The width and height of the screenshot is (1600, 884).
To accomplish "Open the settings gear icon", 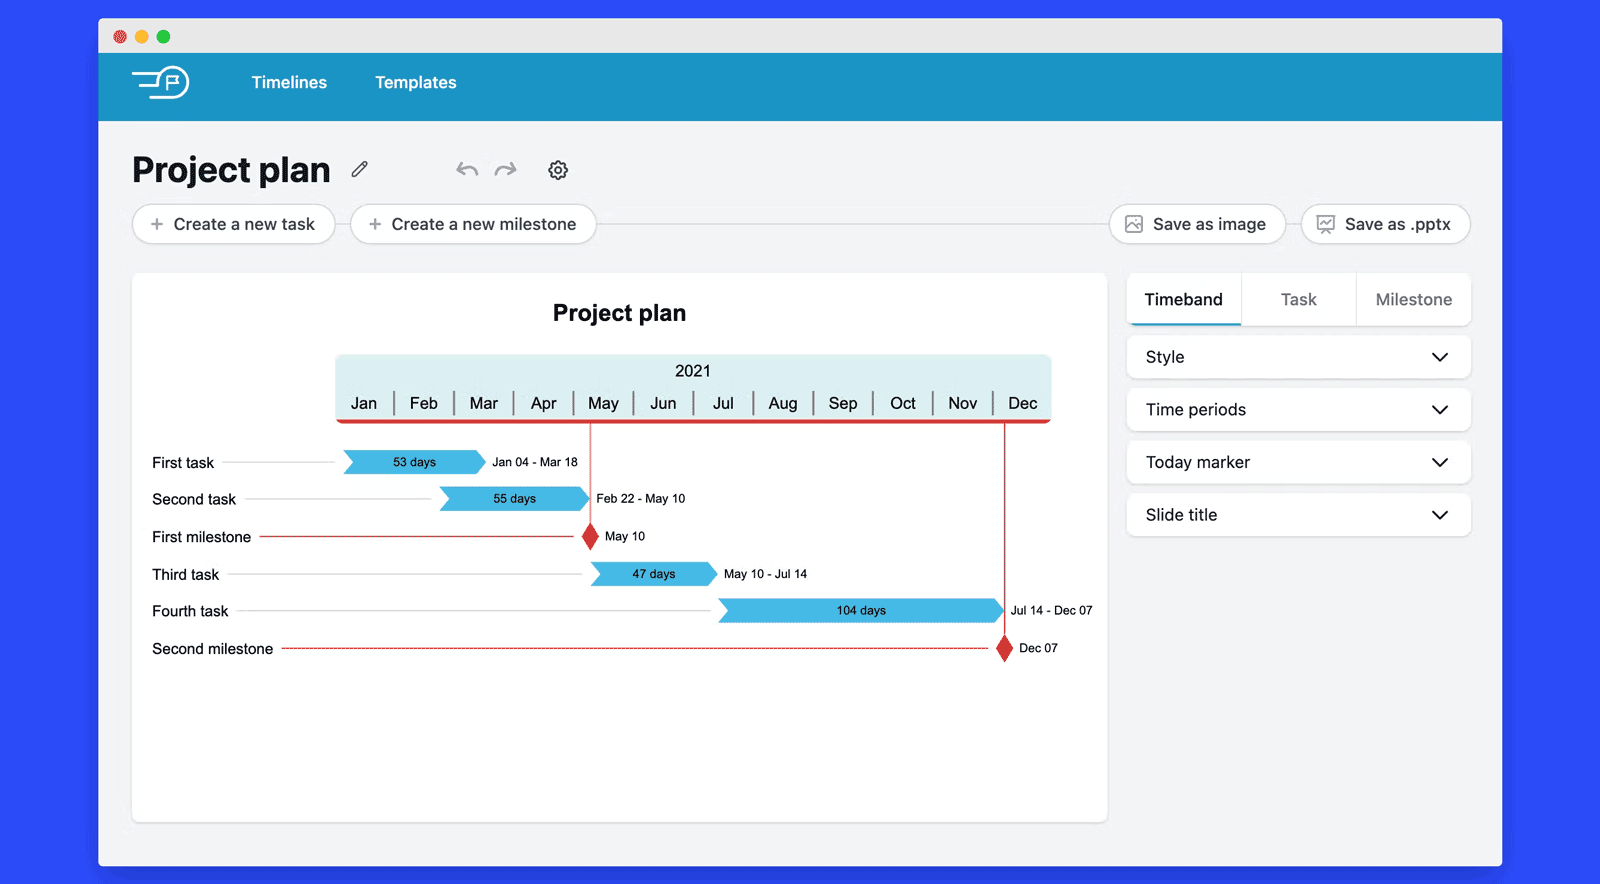I will [x=558, y=170].
